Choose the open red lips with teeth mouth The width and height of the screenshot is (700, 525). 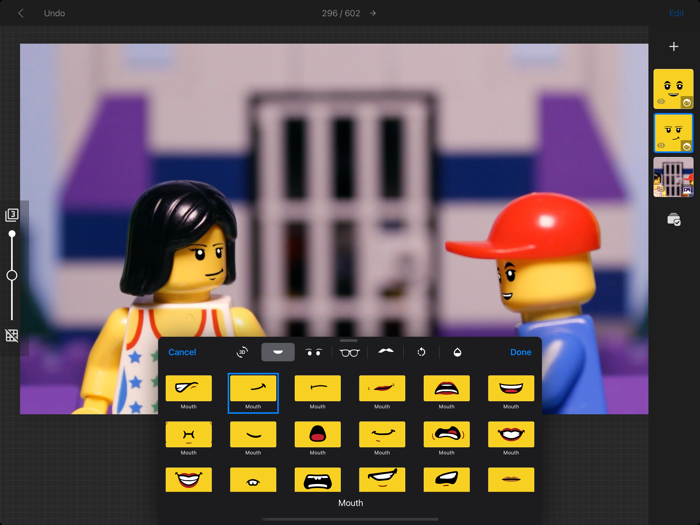tap(446, 388)
